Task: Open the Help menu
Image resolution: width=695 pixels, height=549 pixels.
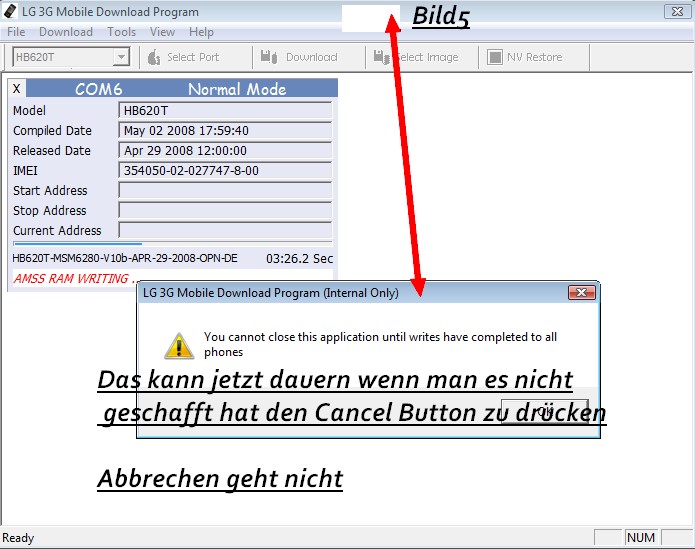Action: 201,32
